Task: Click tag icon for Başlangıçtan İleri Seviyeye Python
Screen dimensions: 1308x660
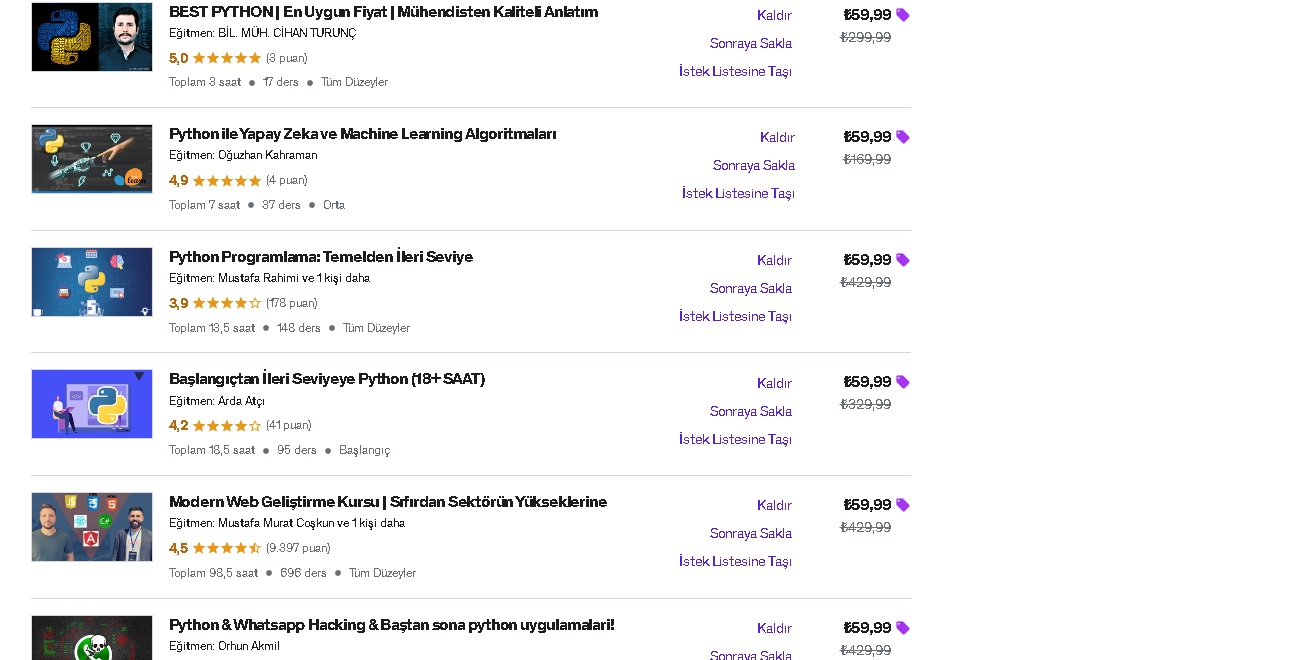Action: coord(903,382)
